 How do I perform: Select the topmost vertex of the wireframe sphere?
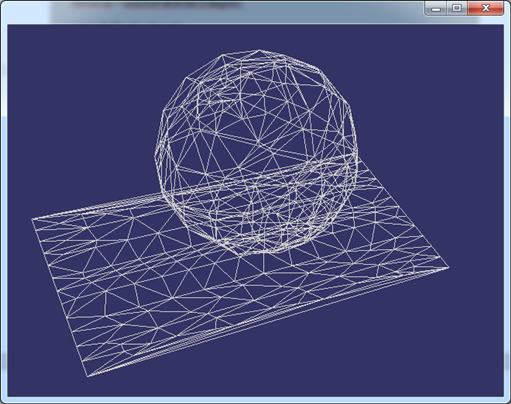pos(260,50)
